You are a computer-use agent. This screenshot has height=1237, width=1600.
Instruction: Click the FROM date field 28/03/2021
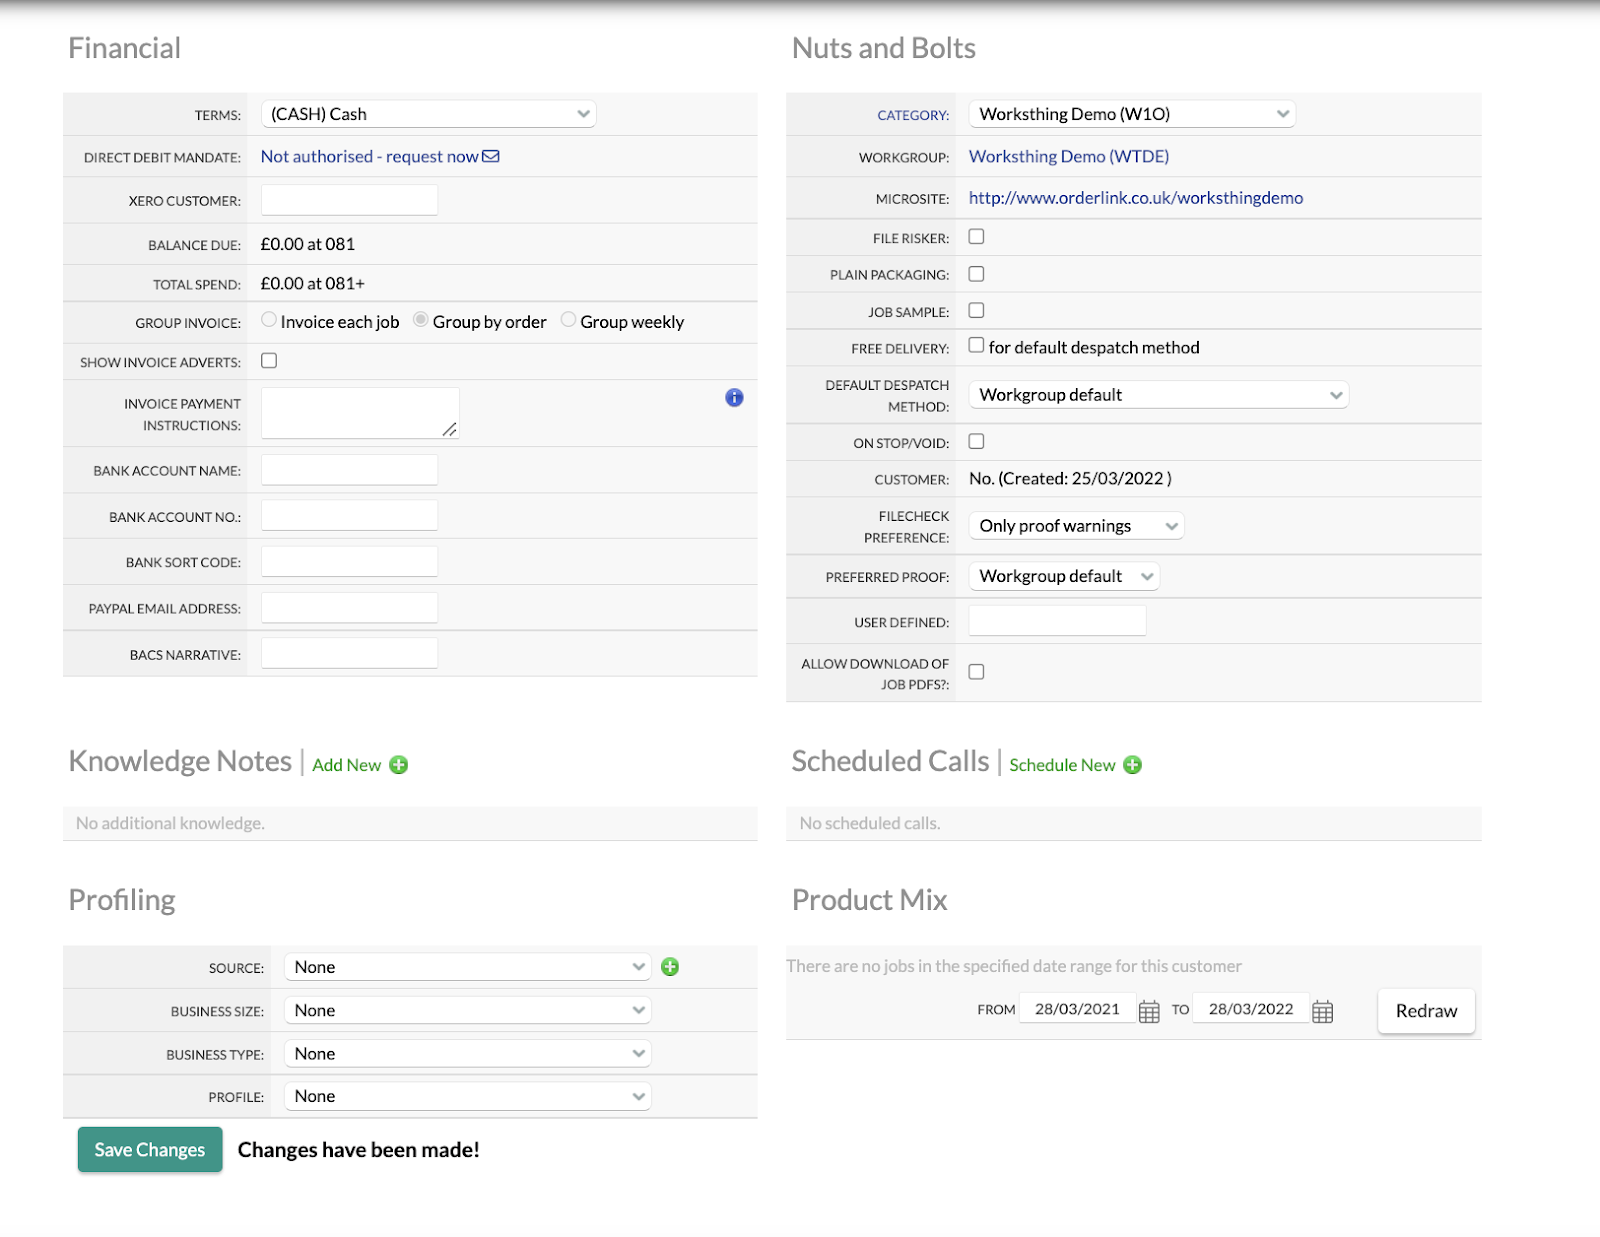[1077, 1009]
